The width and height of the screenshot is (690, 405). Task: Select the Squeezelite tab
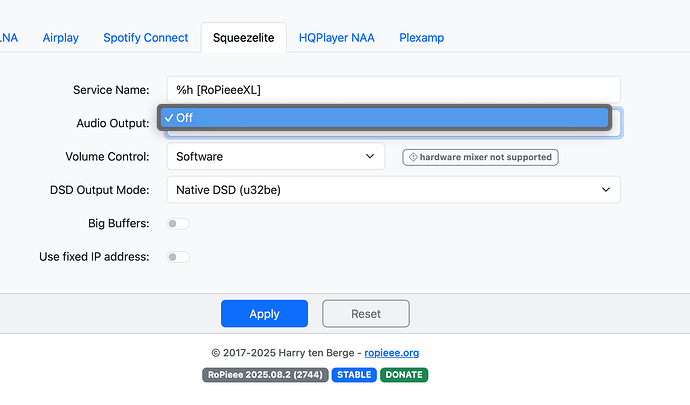tap(243, 38)
